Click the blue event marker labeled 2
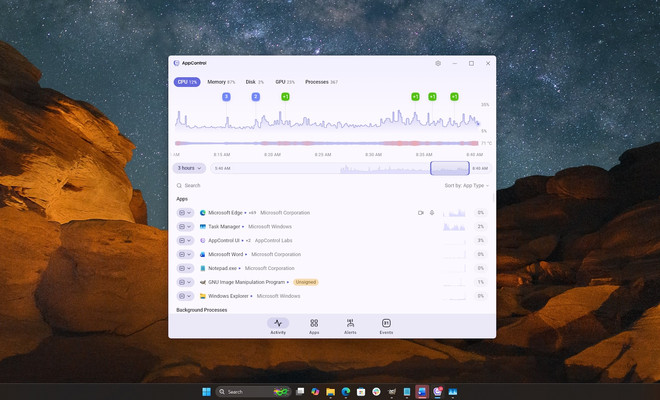 coord(255,97)
